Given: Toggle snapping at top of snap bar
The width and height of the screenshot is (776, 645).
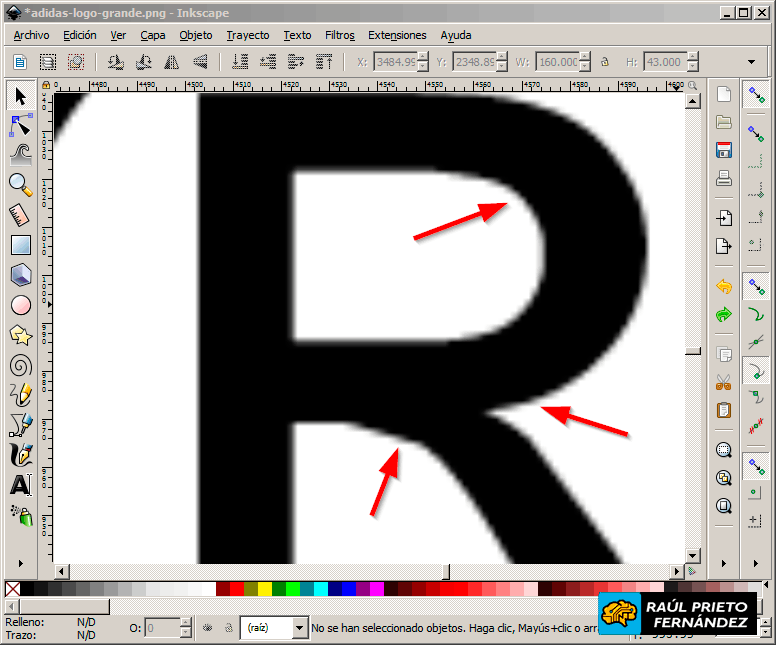Looking at the screenshot, I should [x=754, y=95].
